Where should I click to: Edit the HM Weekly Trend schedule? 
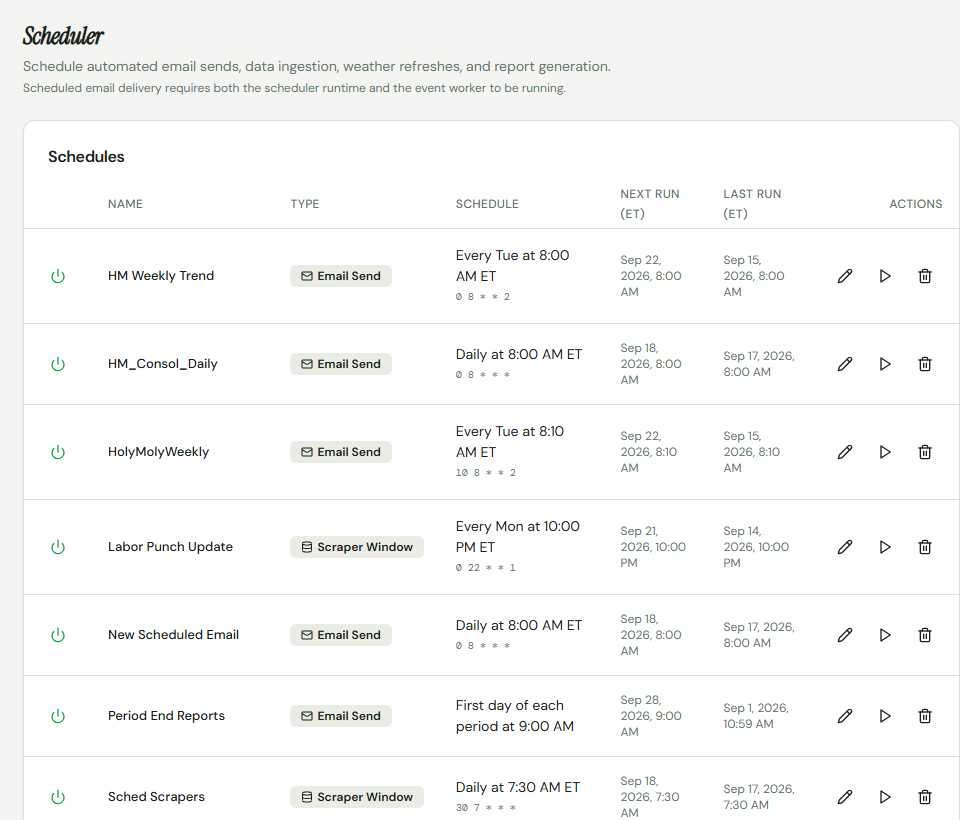point(845,276)
